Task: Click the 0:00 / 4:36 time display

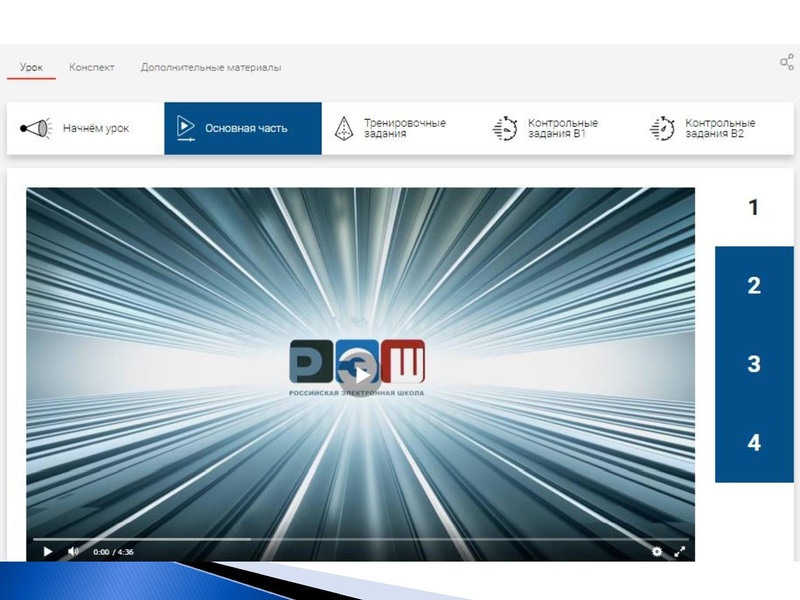Action: pyautogui.click(x=113, y=552)
